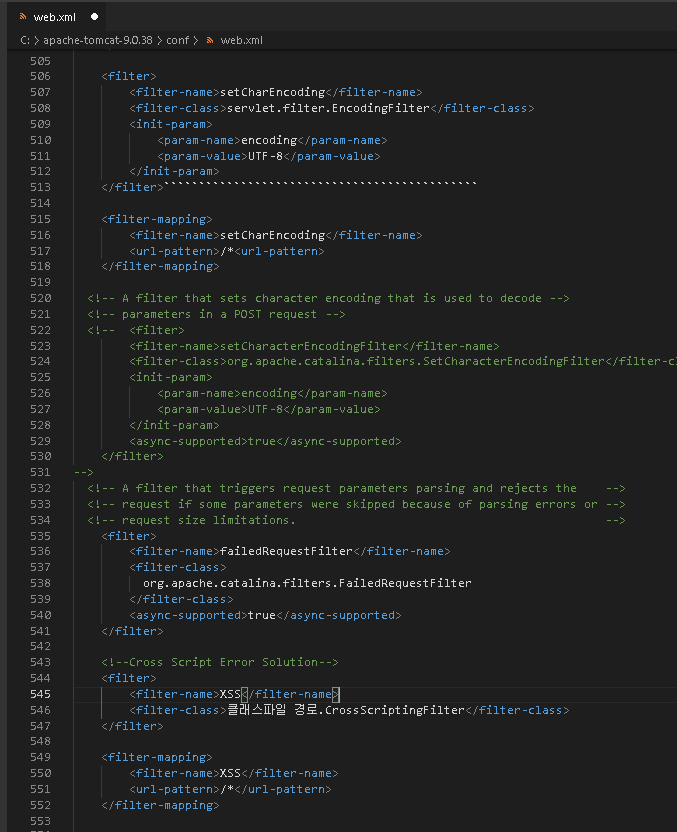Click '/*' url-pattern value on line 517

227,251
